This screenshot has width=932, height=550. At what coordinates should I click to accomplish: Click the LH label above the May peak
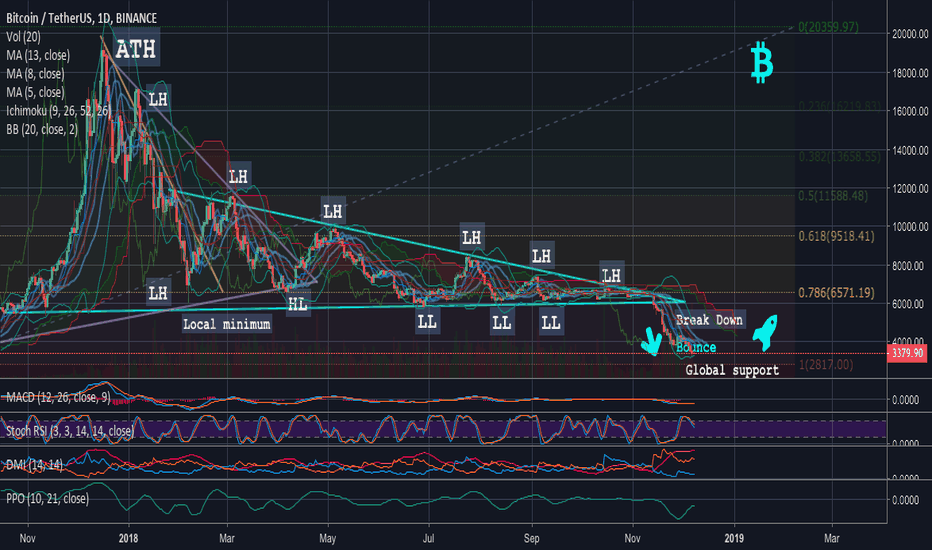click(x=333, y=211)
